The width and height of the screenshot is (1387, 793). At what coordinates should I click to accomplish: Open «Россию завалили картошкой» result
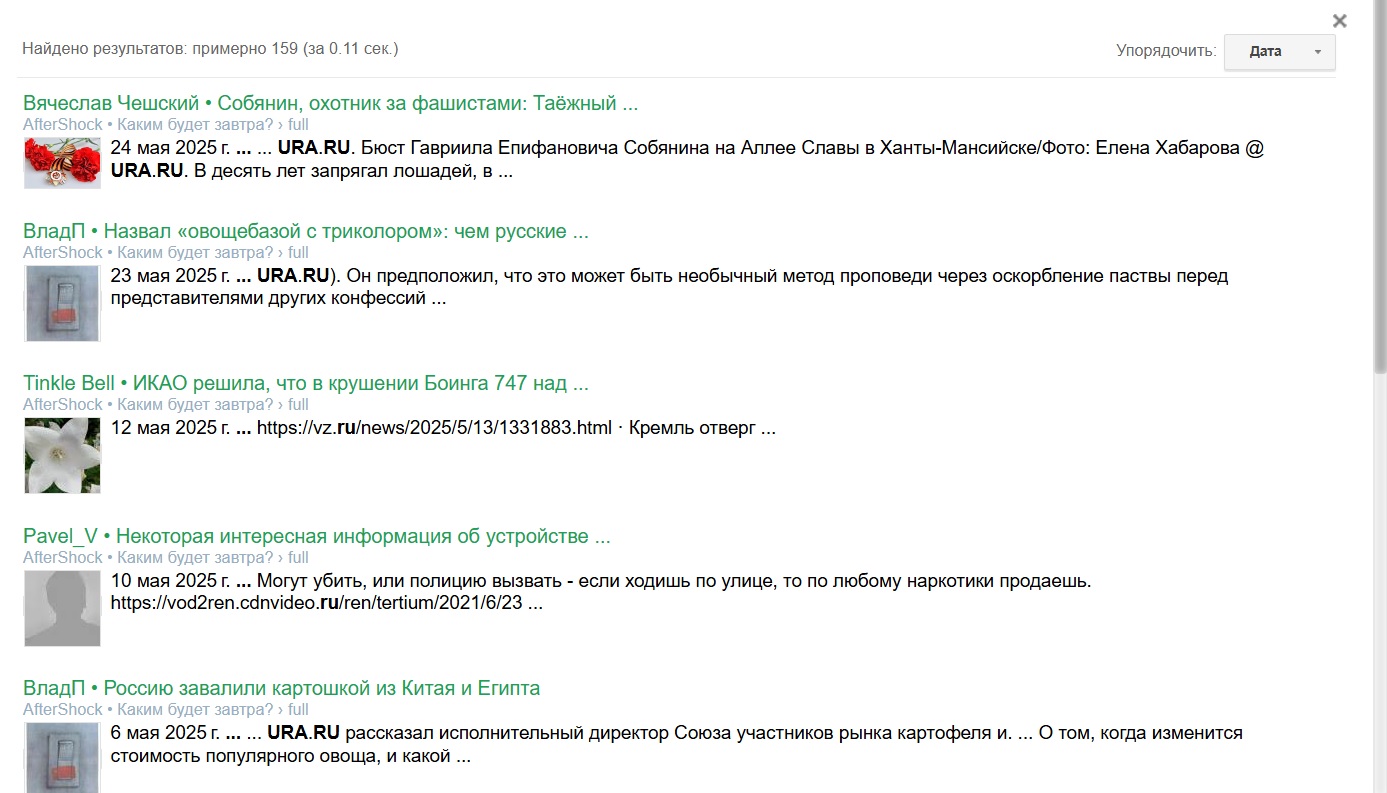(x=281, y=689)
